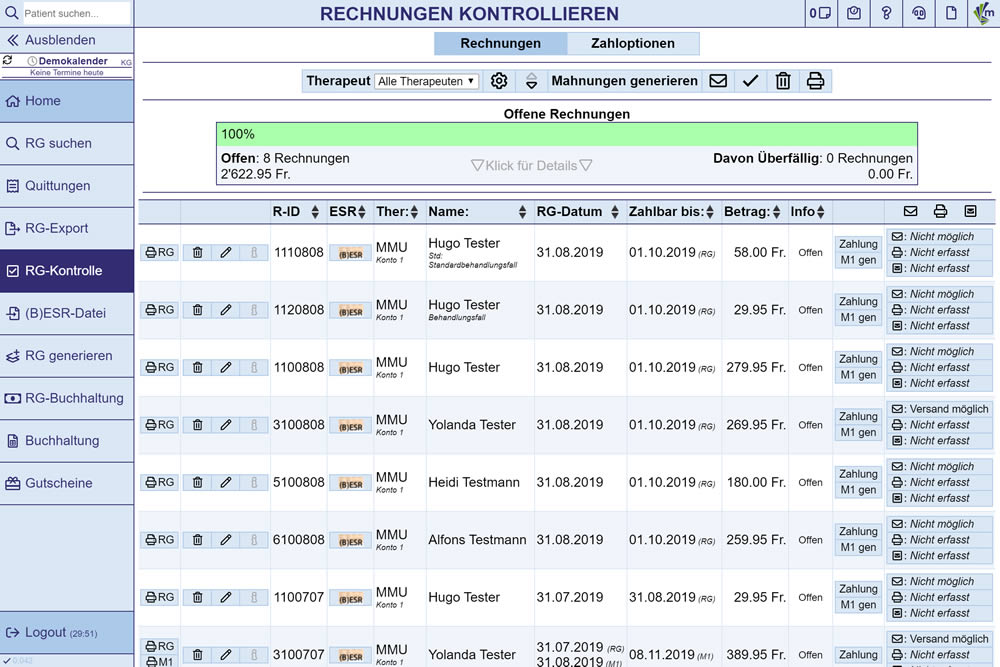Click M1 gen button for Heidi Testmann
This screenshot has height=667, width=1000.
[858, 490]
